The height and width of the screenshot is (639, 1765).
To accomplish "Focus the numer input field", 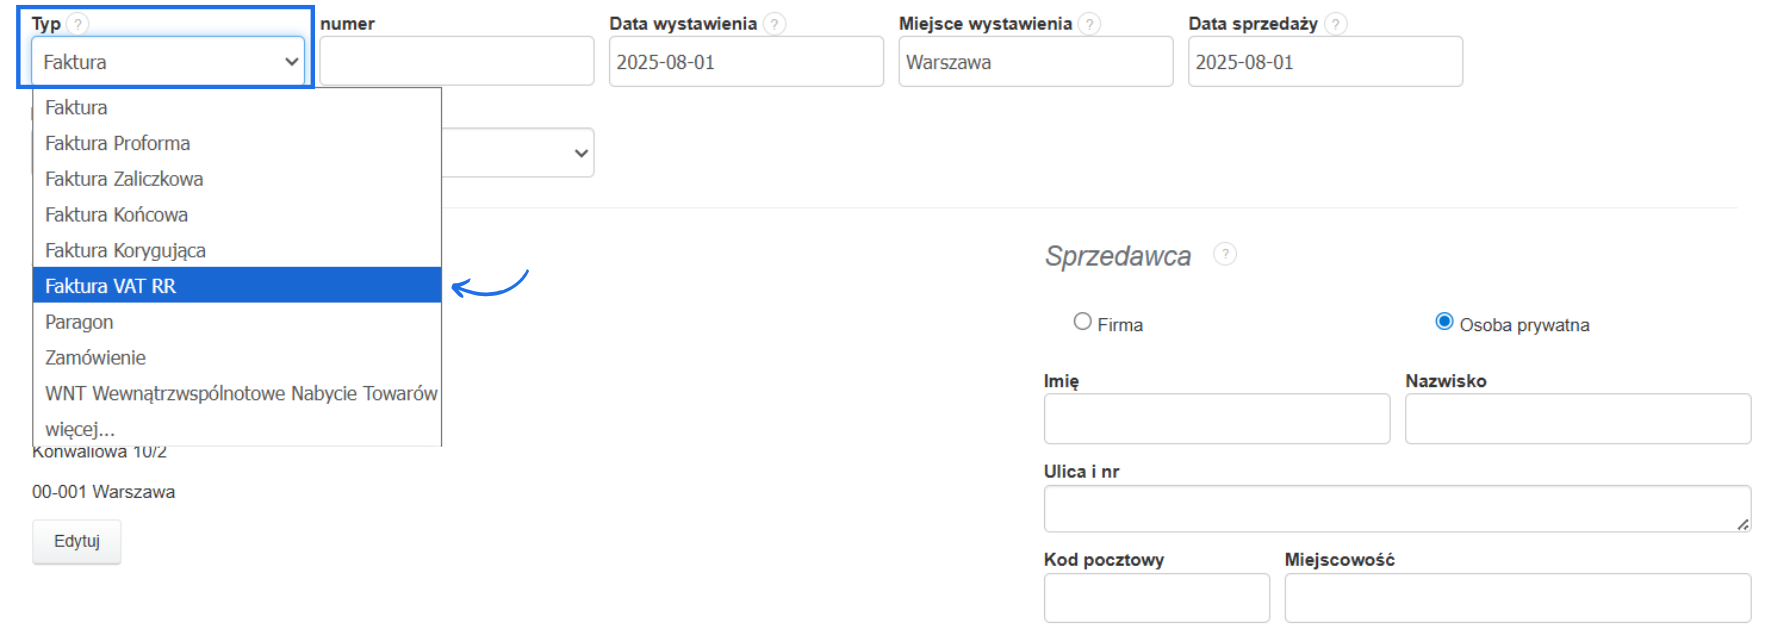I will (x=457, y=62).
